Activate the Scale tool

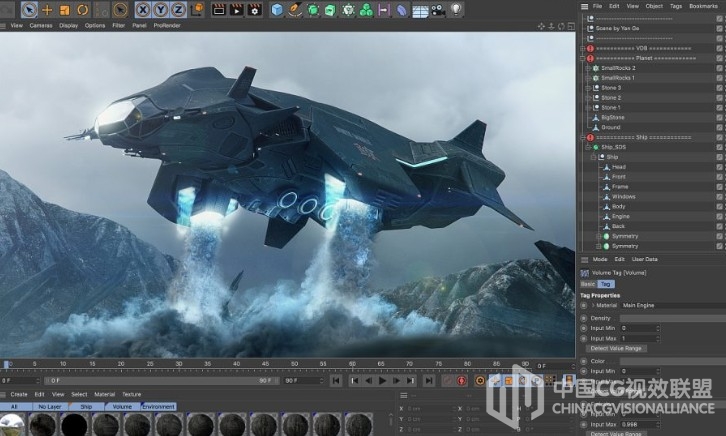click(65, 10)
